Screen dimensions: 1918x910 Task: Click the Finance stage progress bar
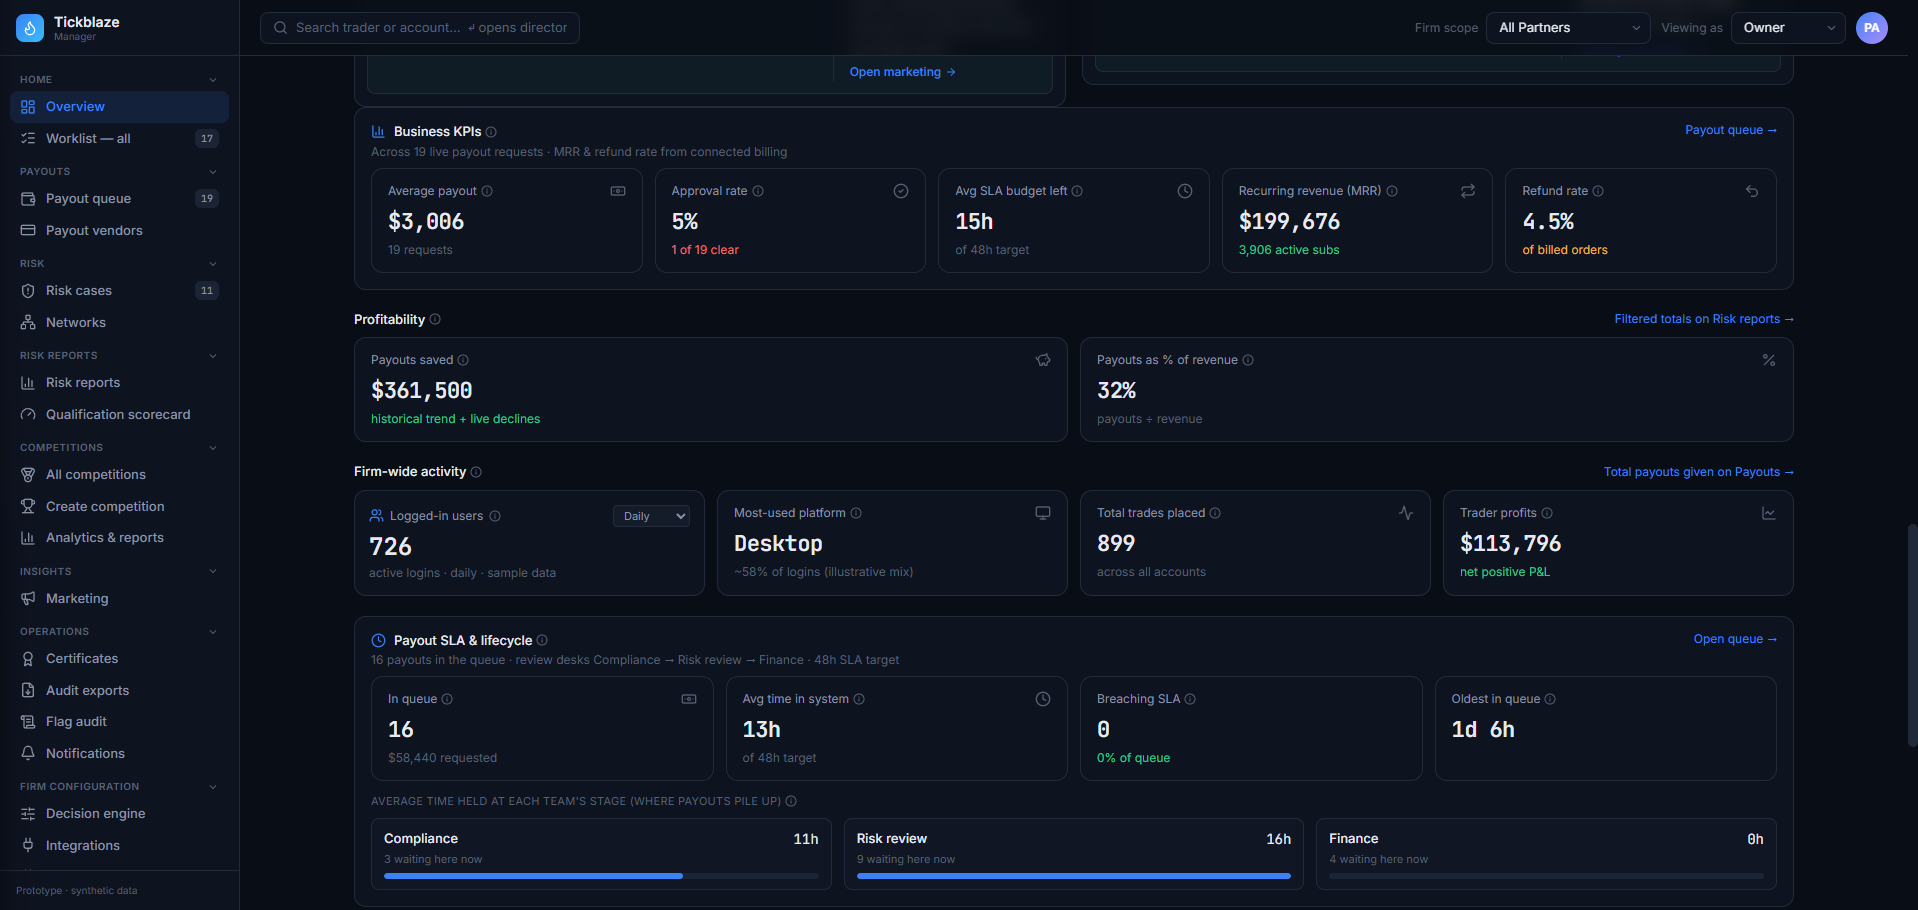1546,876
